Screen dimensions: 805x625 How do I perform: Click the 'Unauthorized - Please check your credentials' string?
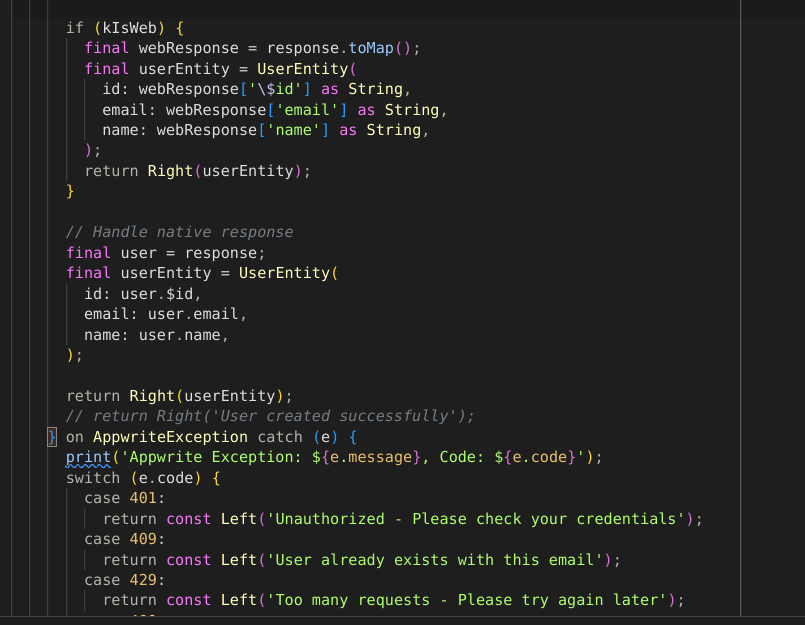(x=476, y=519)
